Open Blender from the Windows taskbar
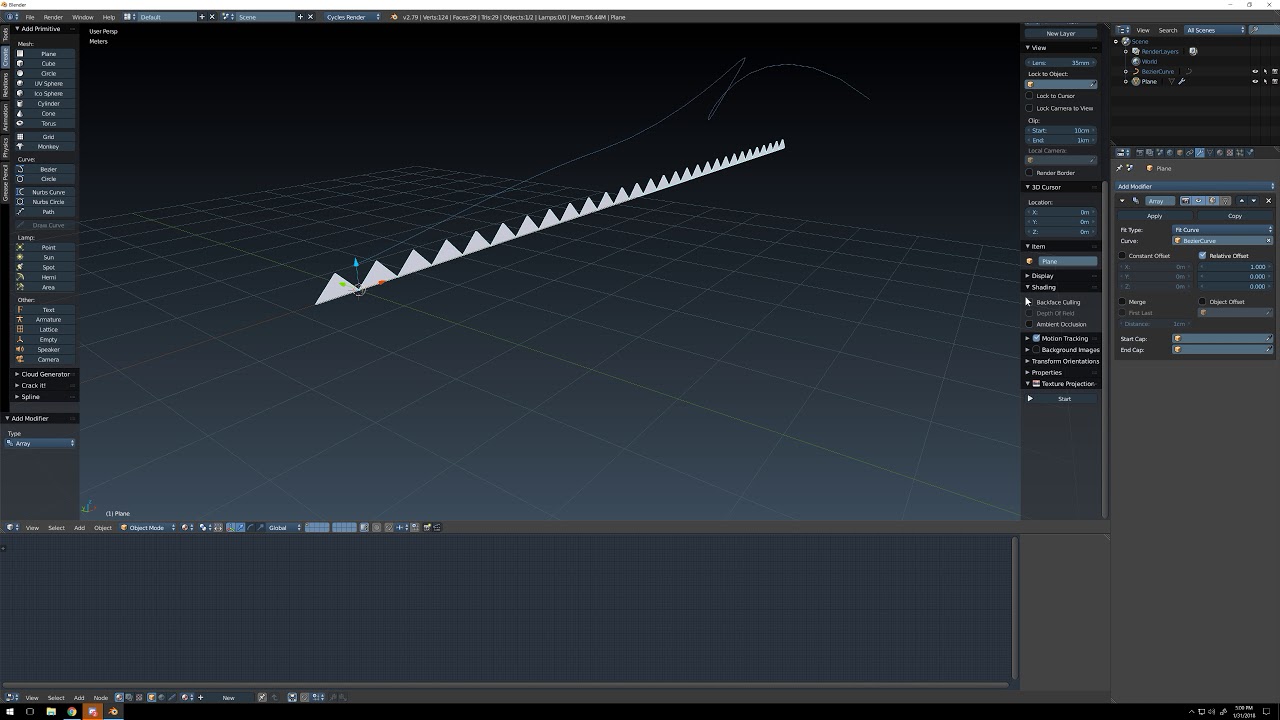Image resolution: width=1280 pixels, height=720 pixels. [113, 712]
